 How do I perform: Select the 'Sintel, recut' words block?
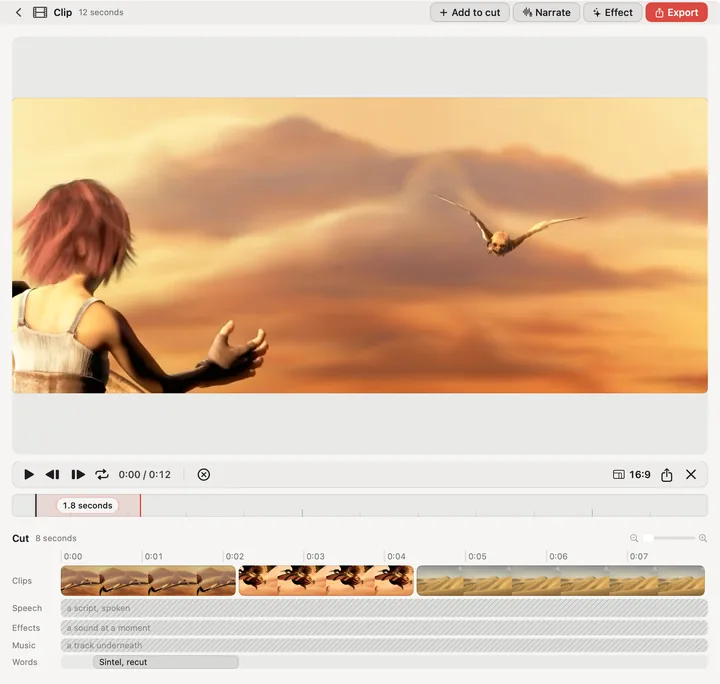pyautogui.click(x=166, y=662)
